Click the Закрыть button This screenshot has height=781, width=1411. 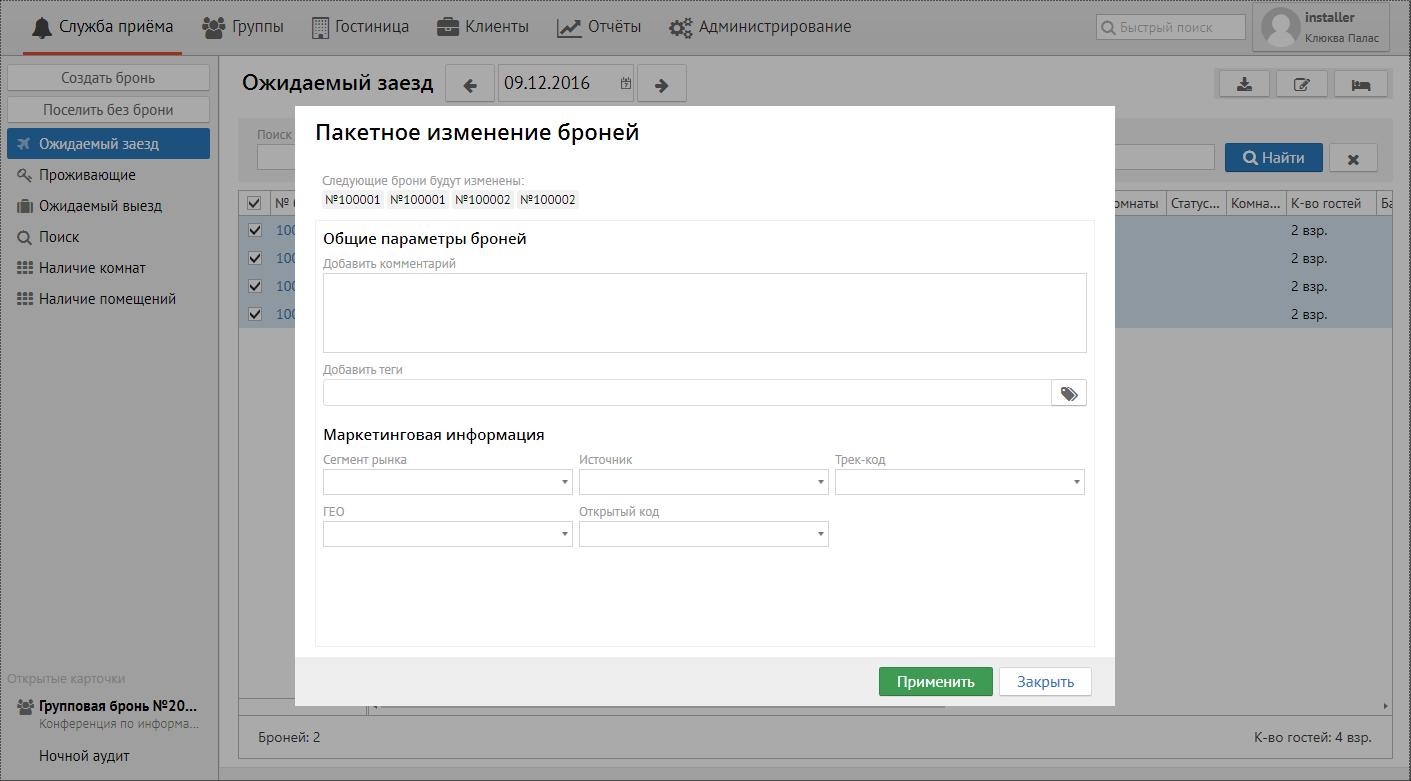[x=1045, y=682]
